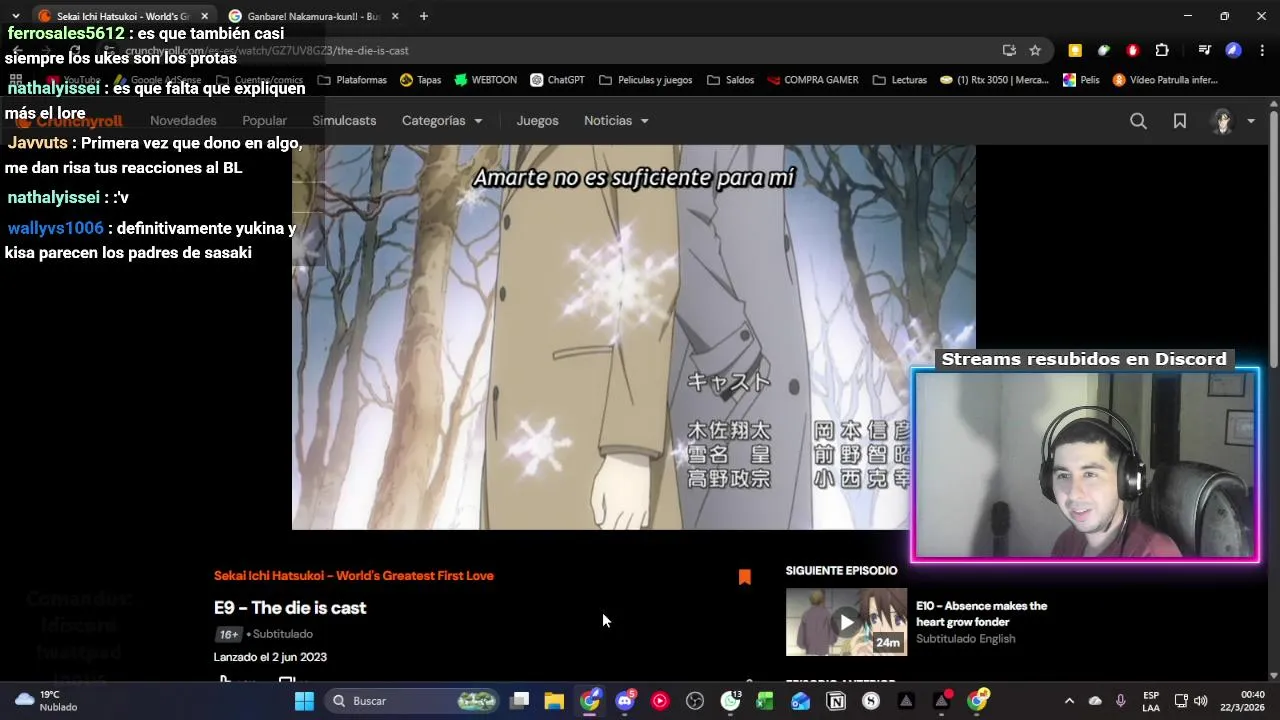
Task: Open WEBTOON bookmark
Action: coord(485,80)
